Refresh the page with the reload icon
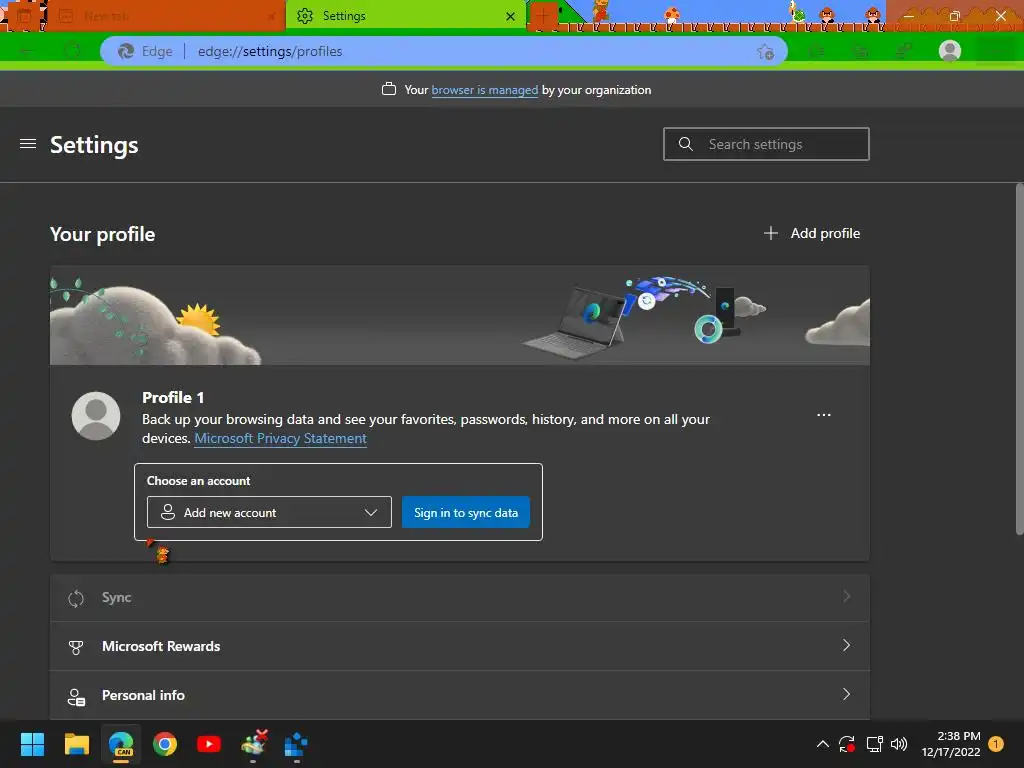The height and width of the screenshot is (768, 1024). point(72,51)
